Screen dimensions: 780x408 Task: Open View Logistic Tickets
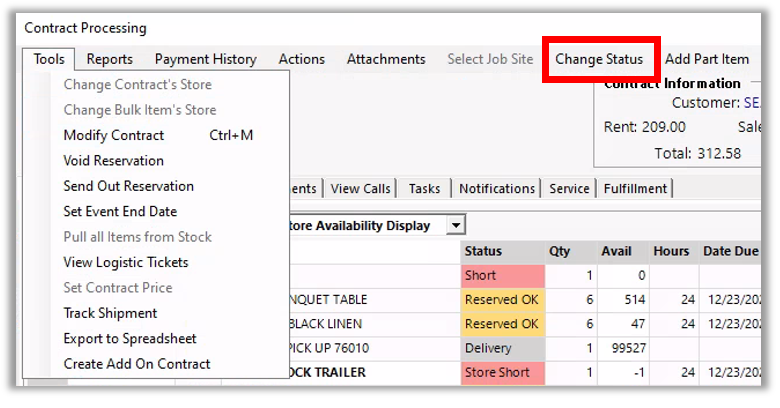[126, 263]
